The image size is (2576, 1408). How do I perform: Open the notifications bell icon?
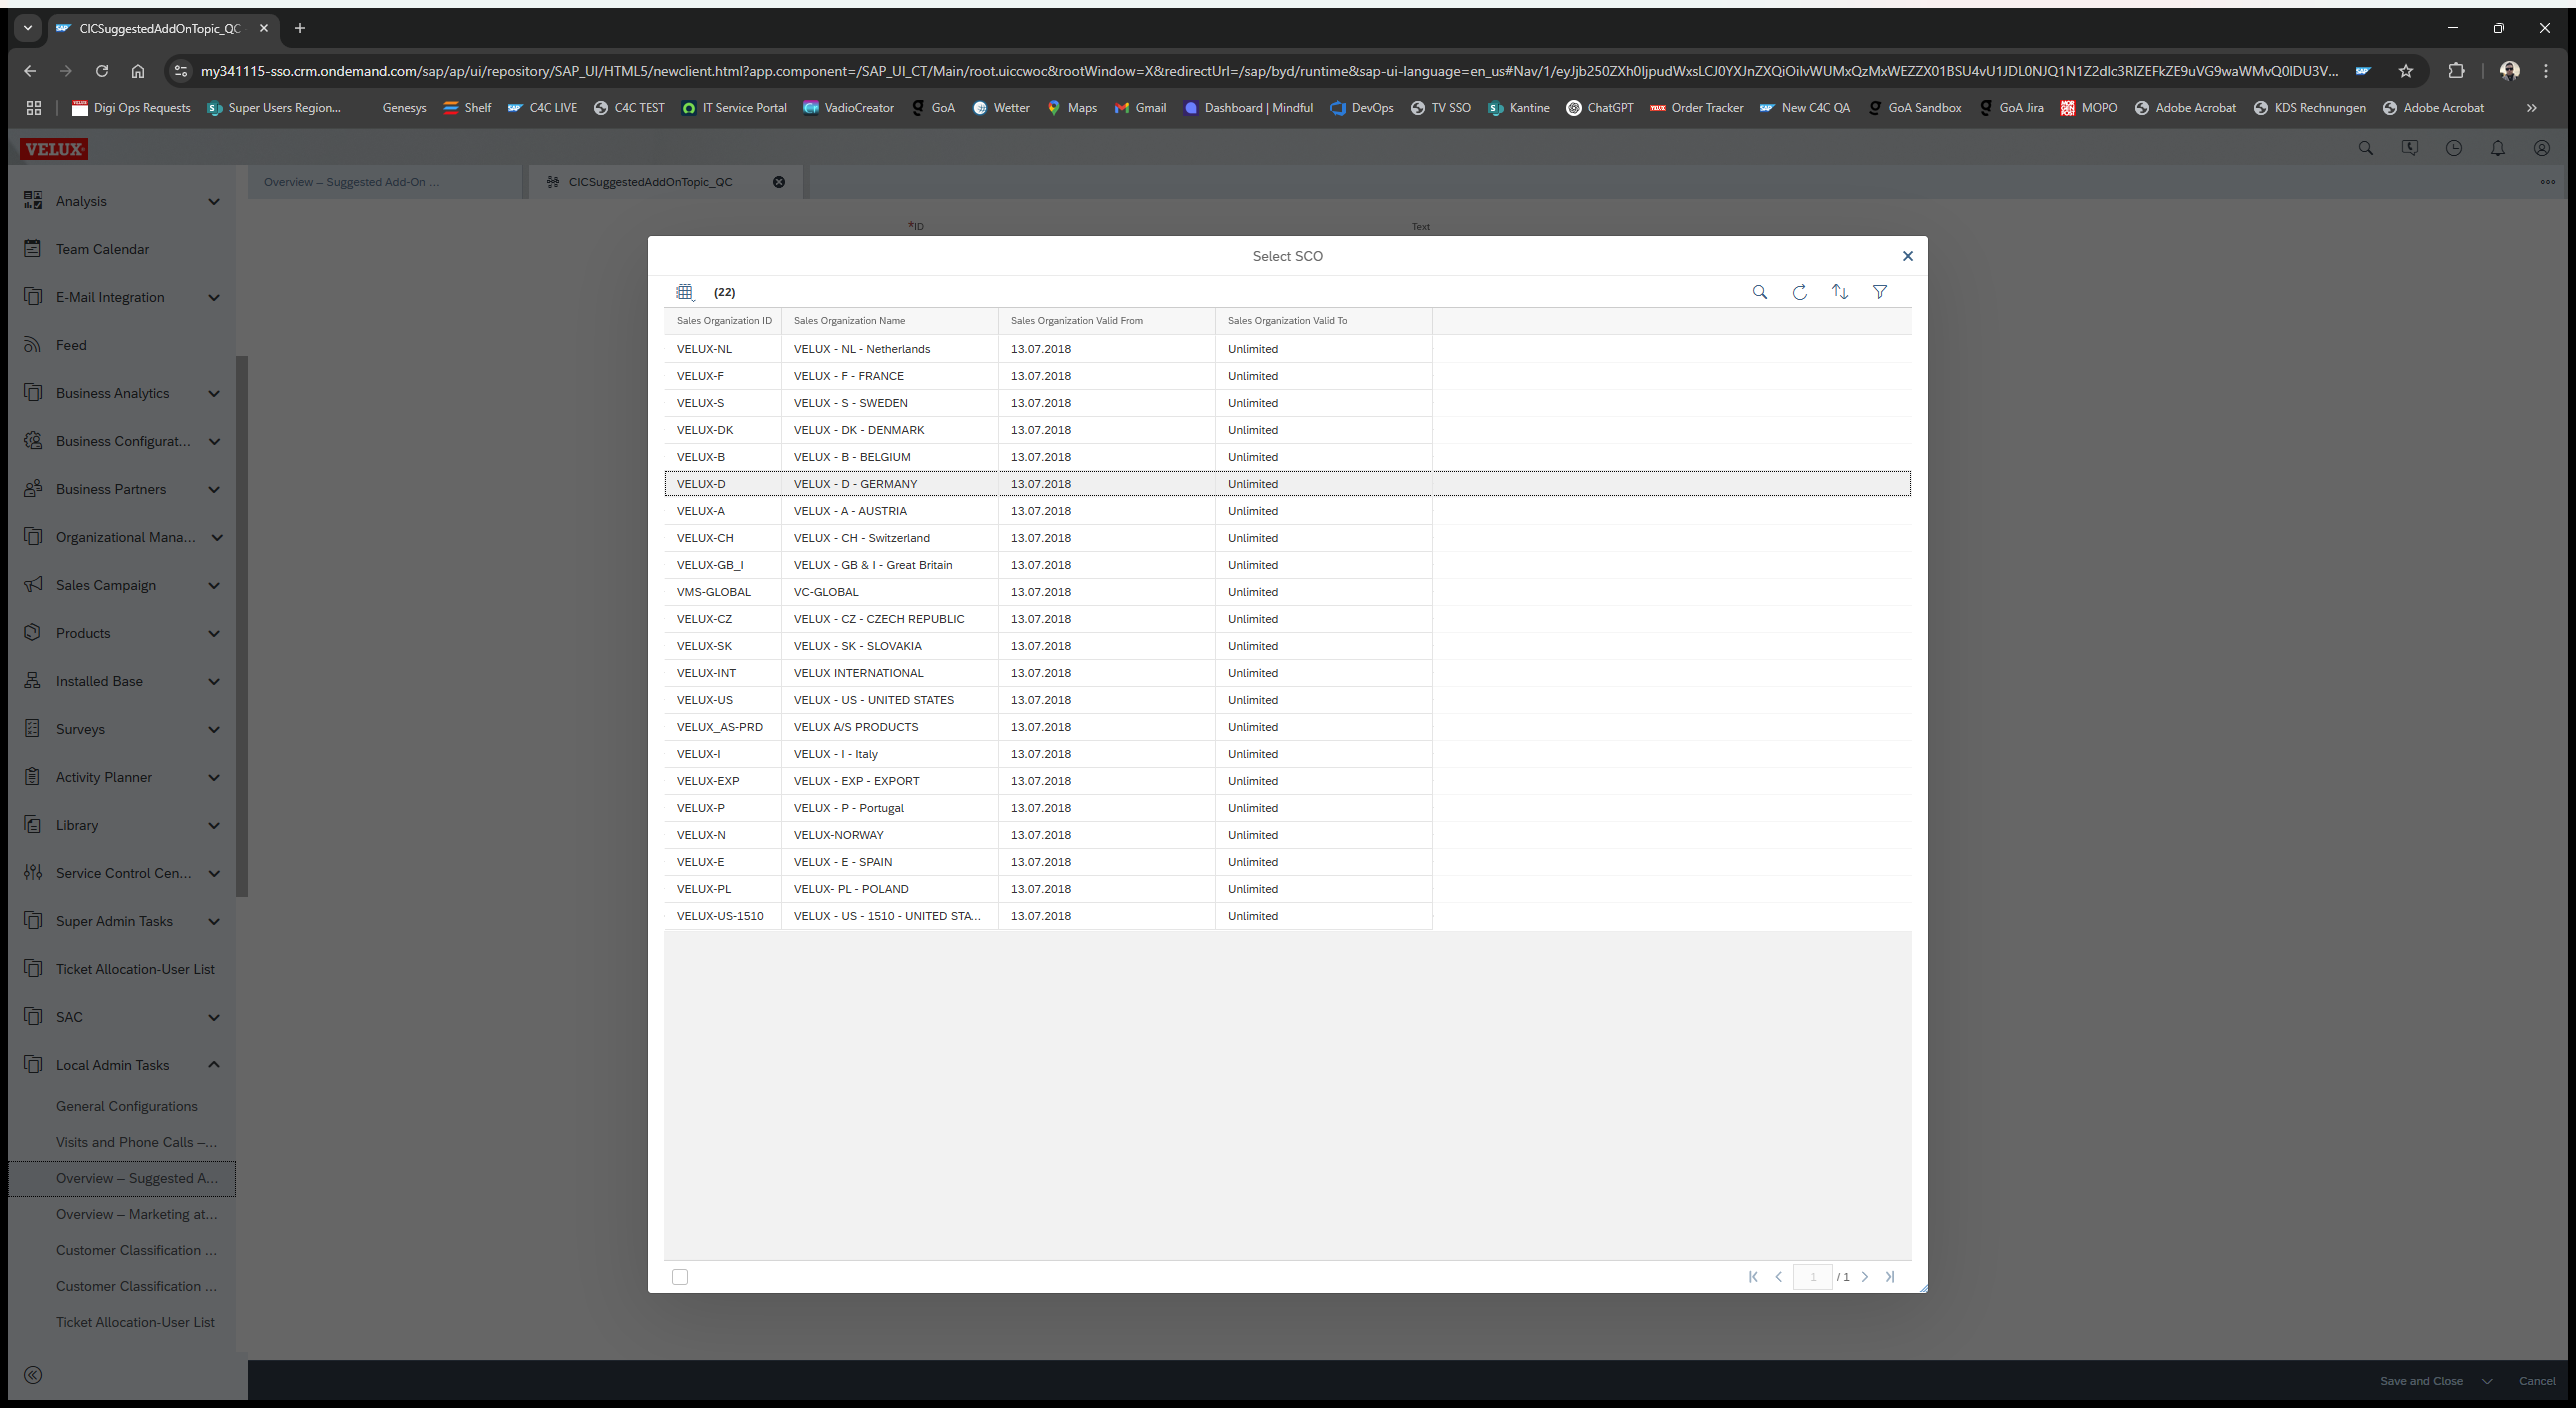click(x=2497, y=148)
